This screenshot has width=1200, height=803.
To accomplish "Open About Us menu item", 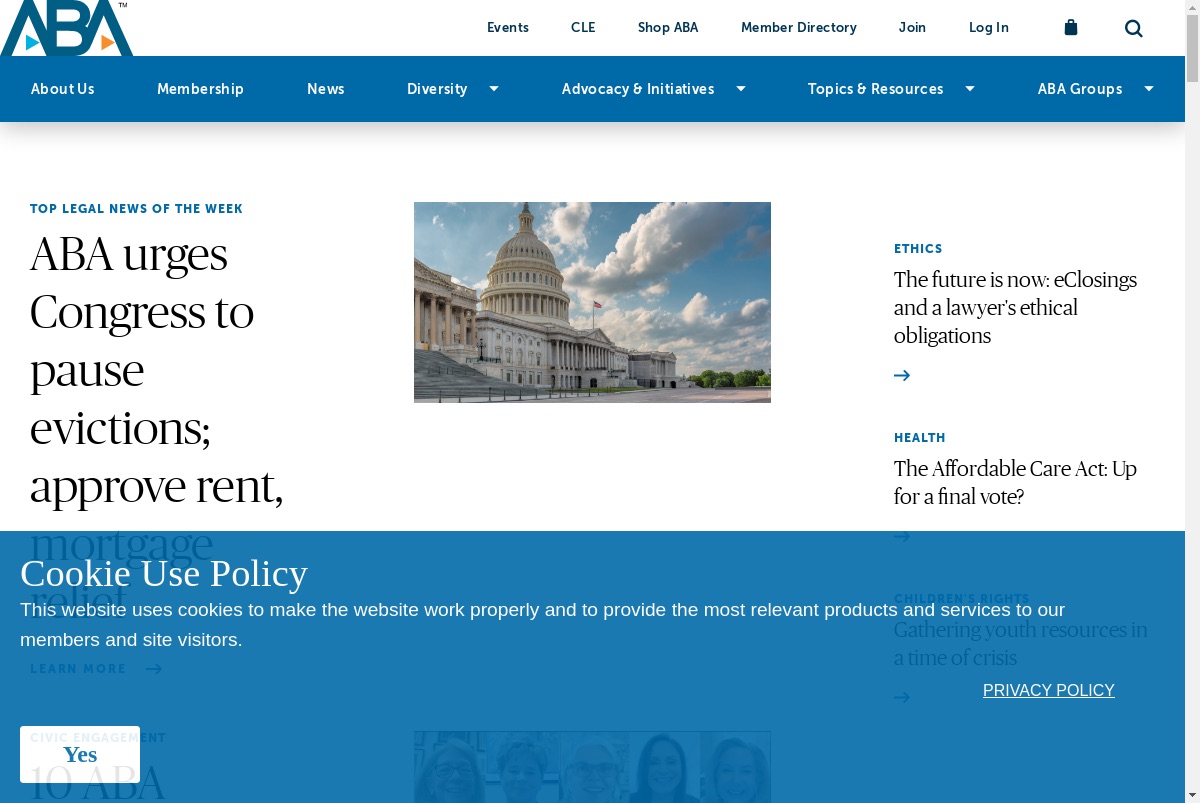I will [x=63, y=89].
